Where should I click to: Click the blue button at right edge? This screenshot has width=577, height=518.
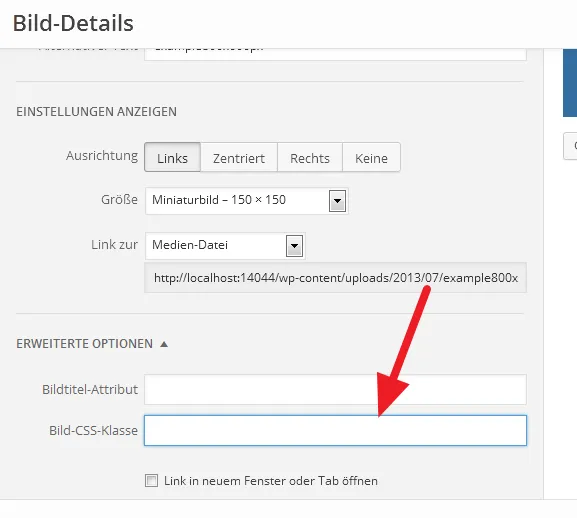[570, 83]
